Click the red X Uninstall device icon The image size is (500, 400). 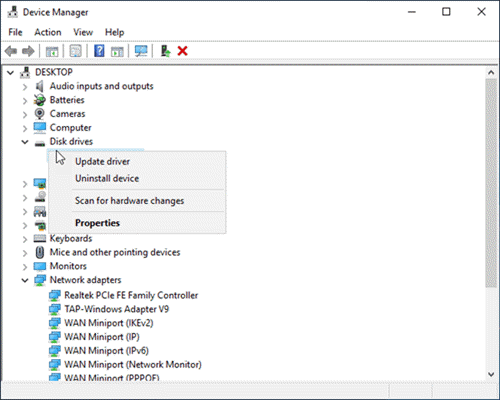tap(183, 51)
